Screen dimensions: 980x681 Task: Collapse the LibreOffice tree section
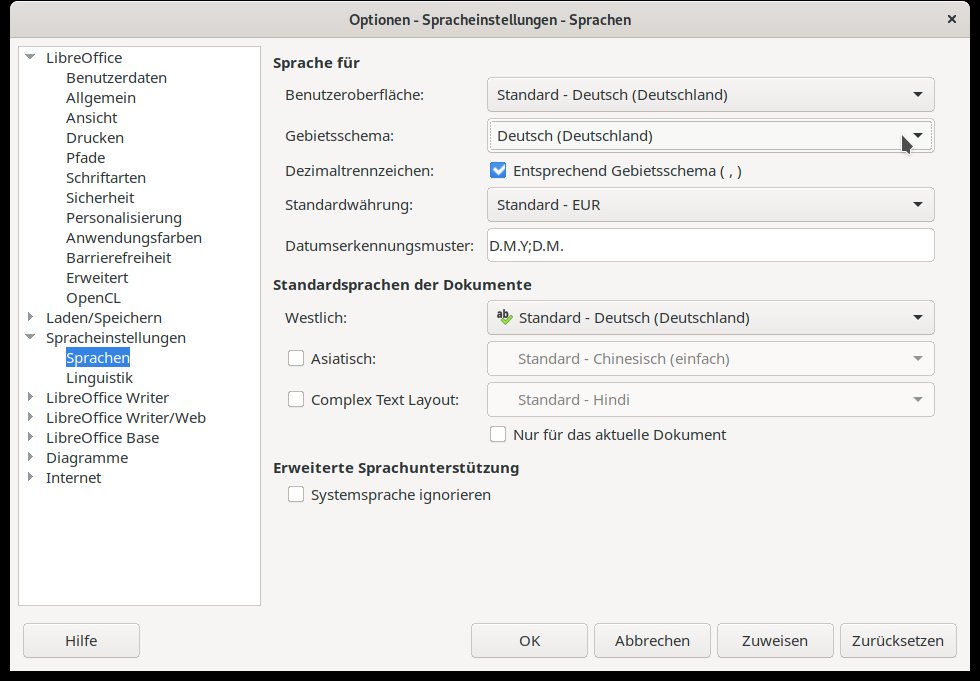(x=30, y=57)
